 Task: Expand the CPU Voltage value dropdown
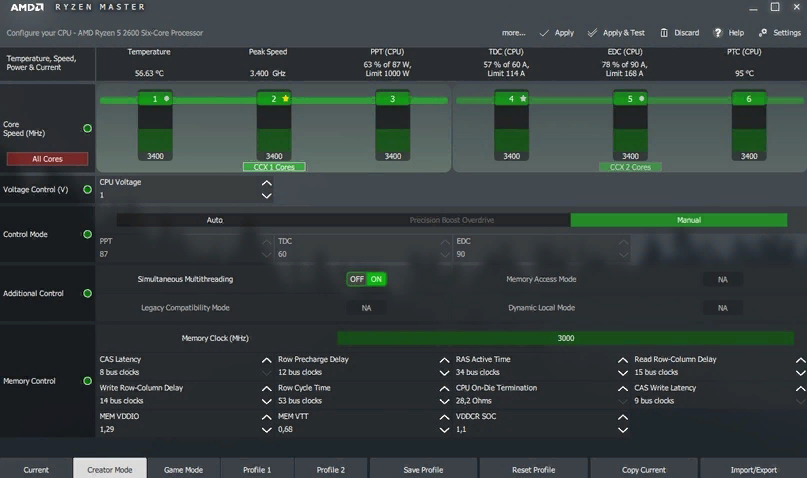click(x=266, y=195)
